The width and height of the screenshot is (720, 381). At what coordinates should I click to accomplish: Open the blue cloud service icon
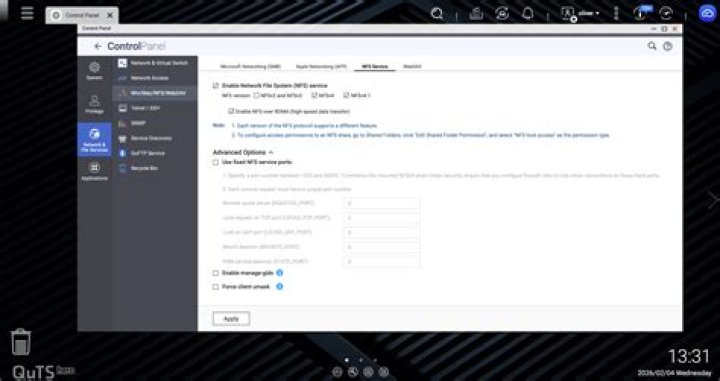click(x=707, y=13)
